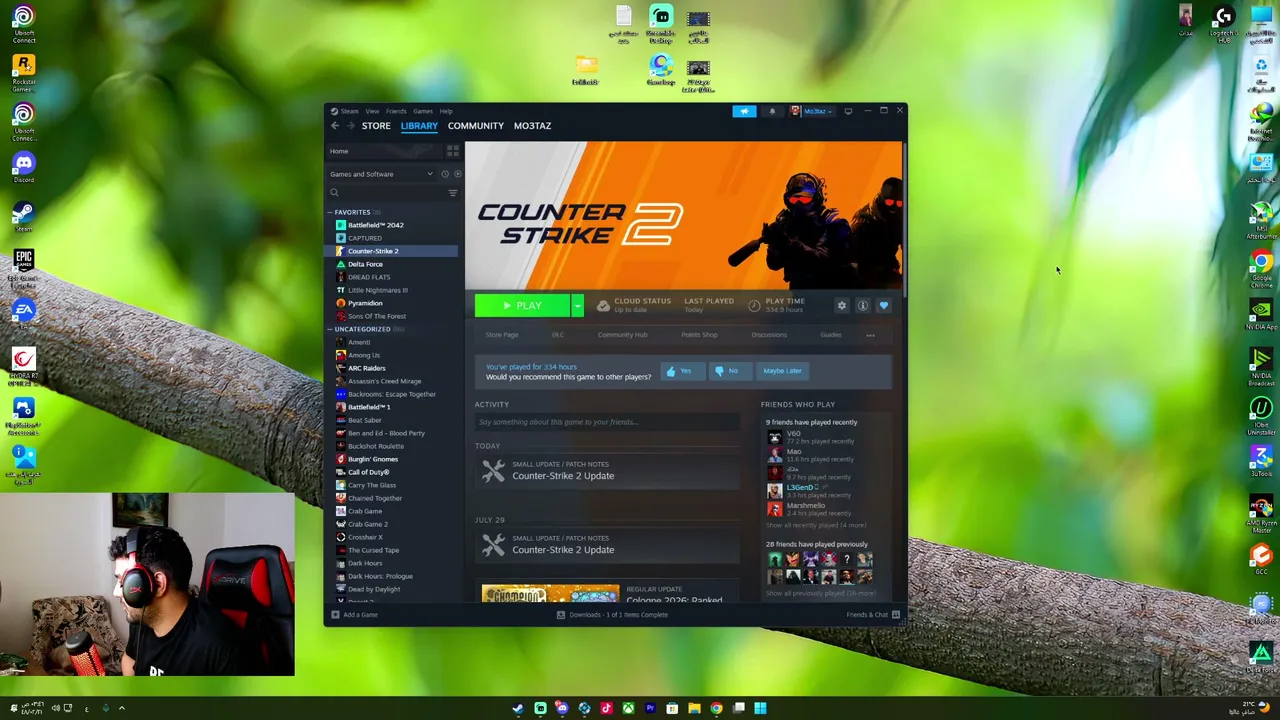
Task: Open the Downloads status bar item
Action: tap(612, 615)
